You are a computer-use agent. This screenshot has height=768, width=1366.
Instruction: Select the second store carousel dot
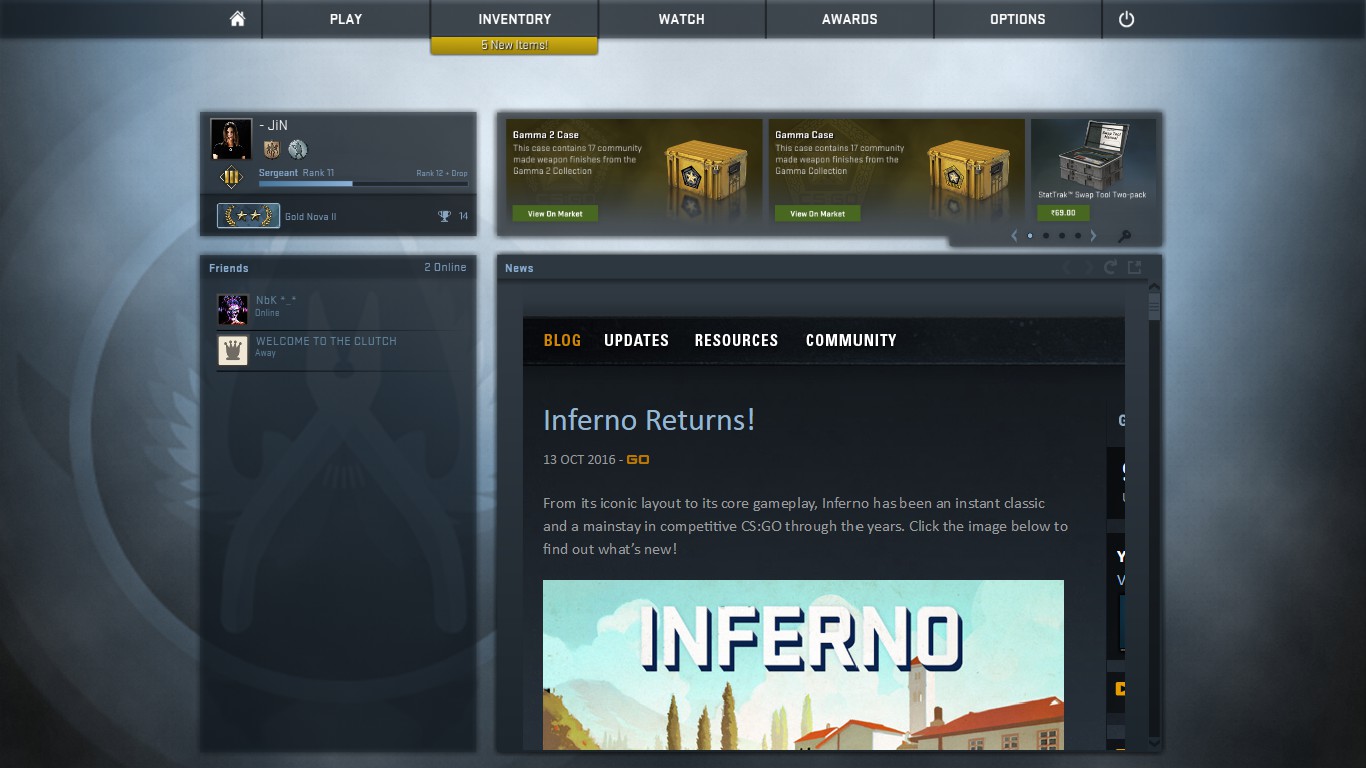click(x=1046, y=236)
